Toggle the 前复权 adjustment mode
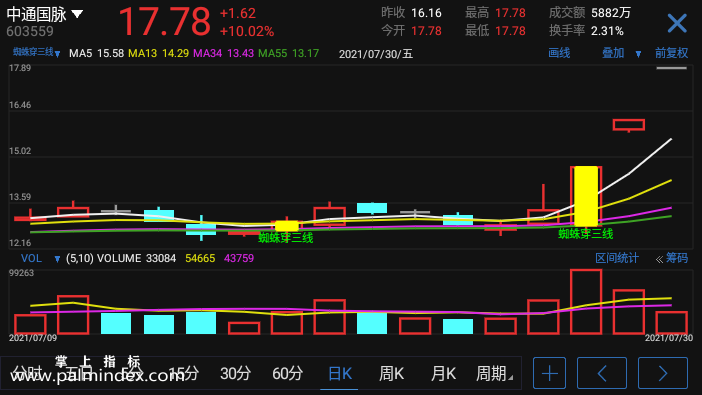Viewport: 702px width, 395px height. [x=671, y=53]
